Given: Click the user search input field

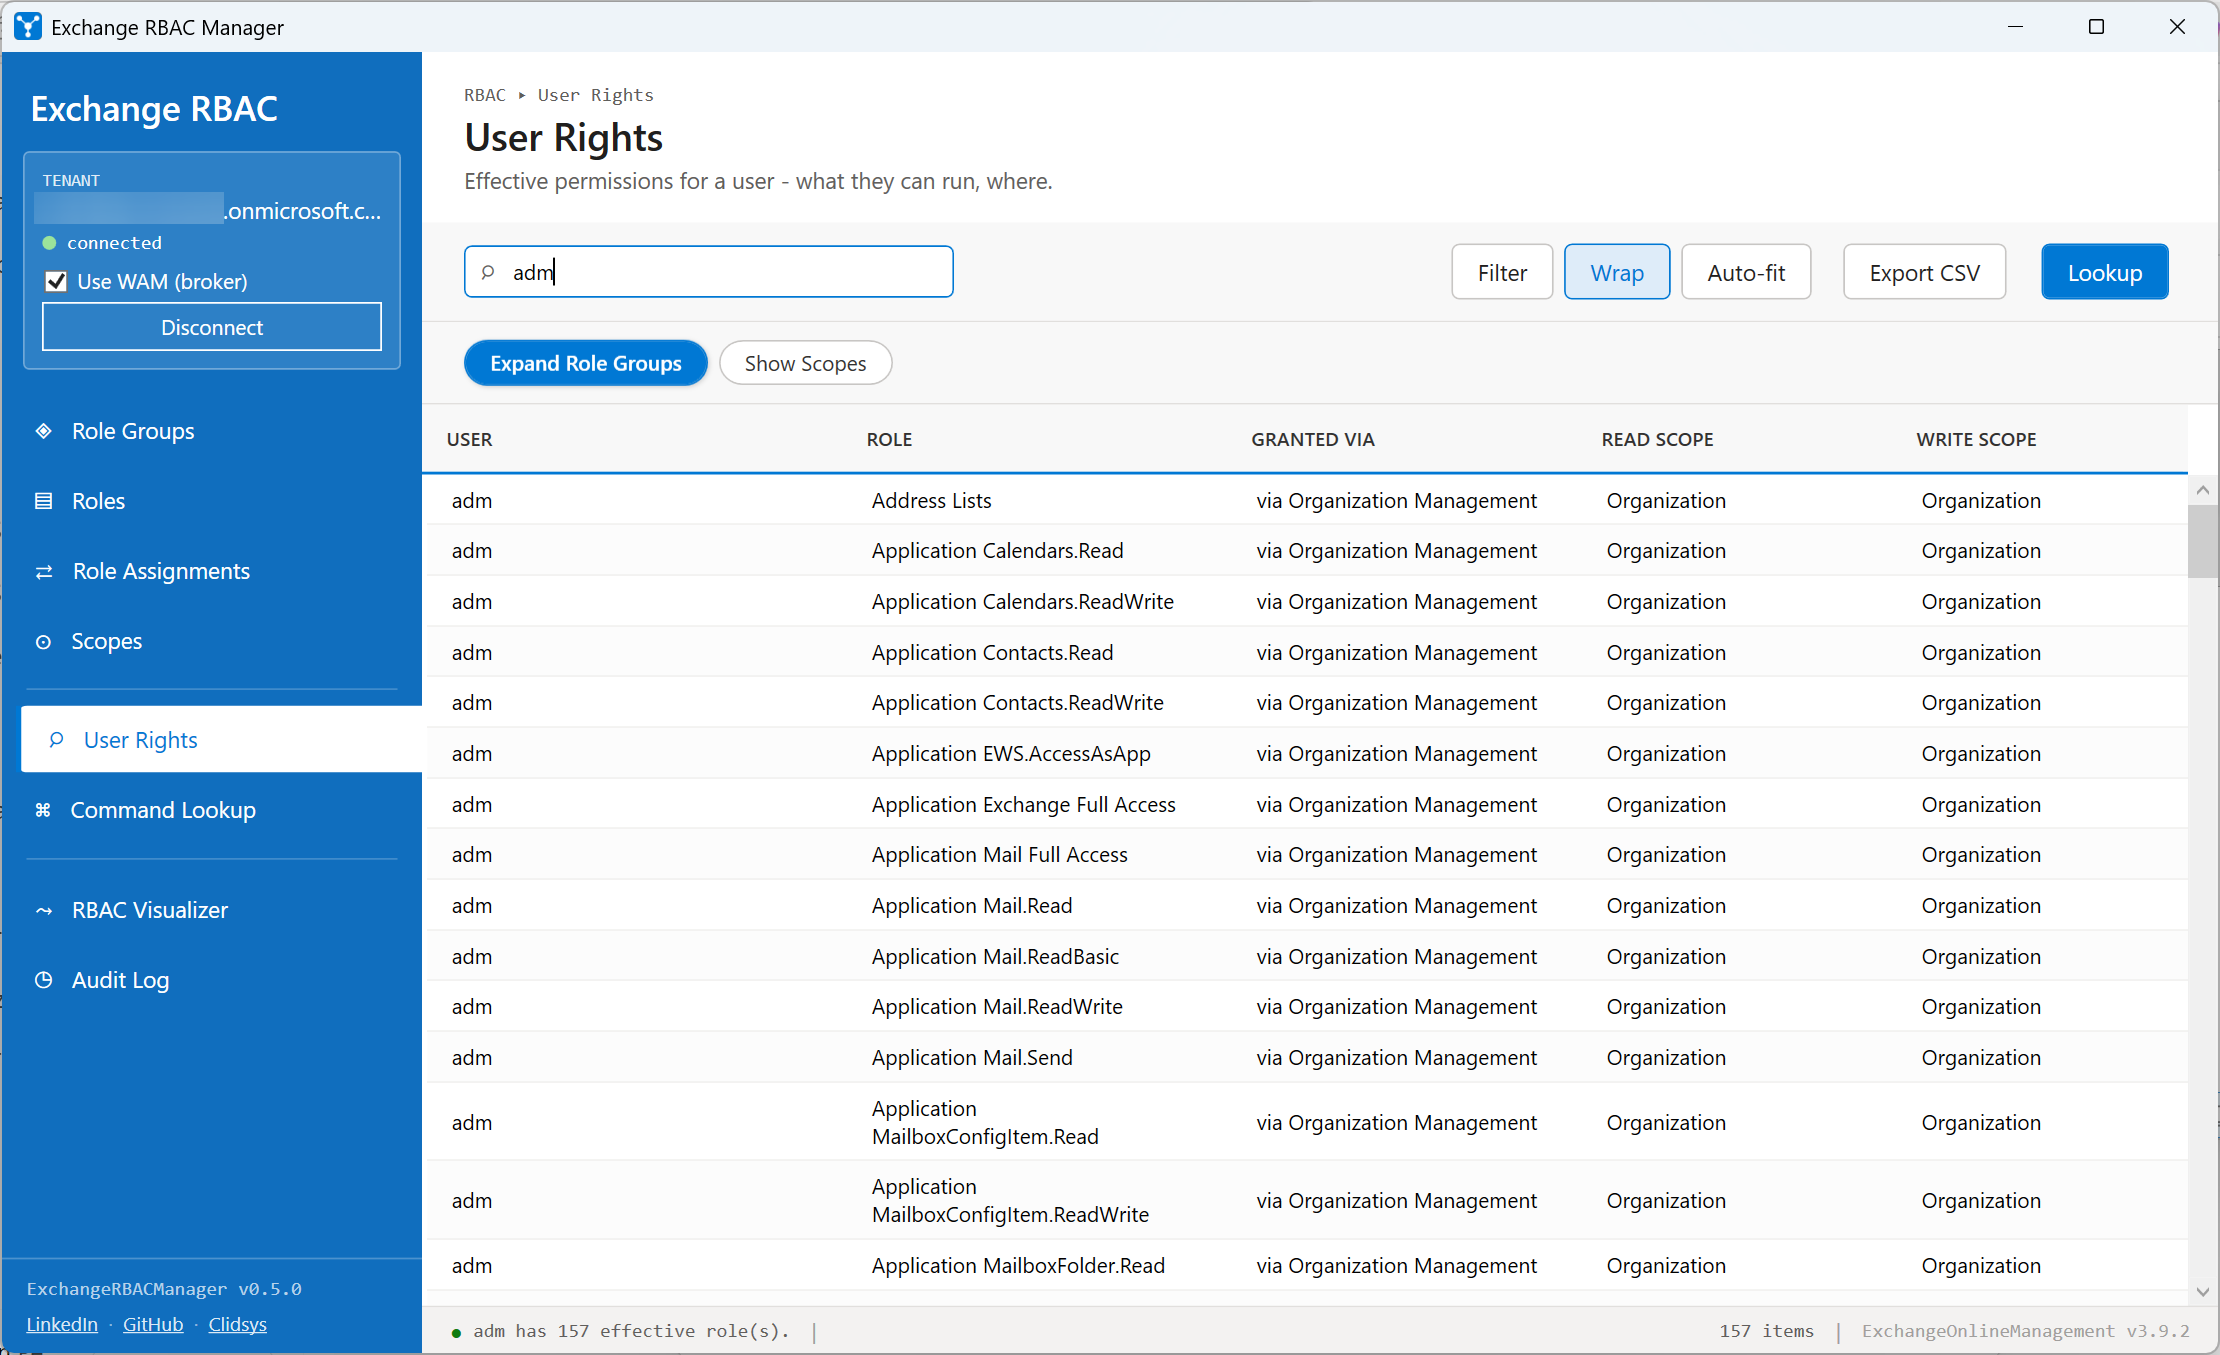Looking at the screenshot, I should 709,272.
